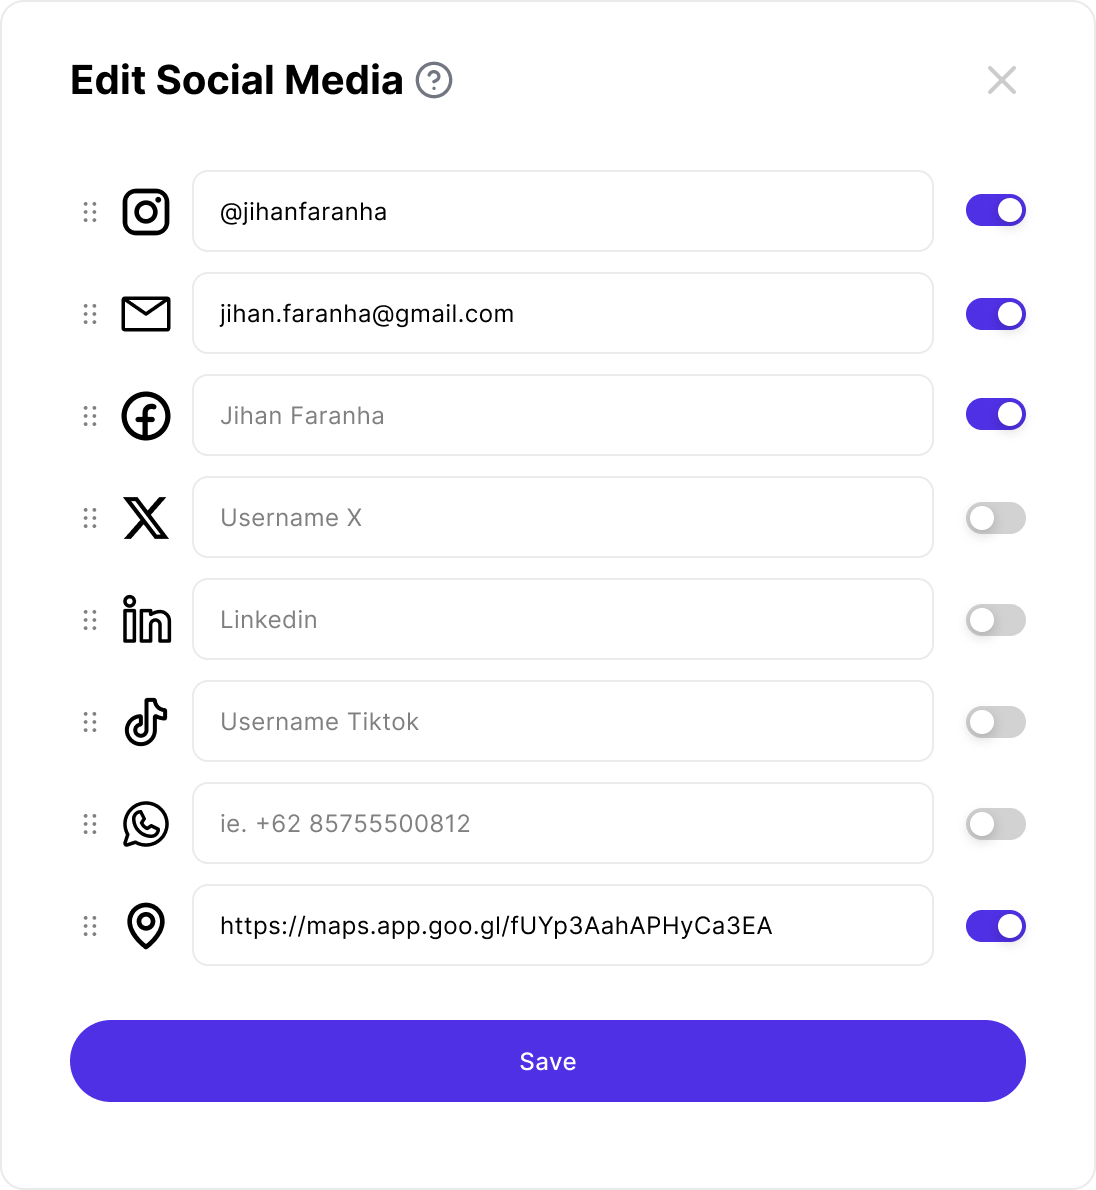
Task: Click the Facebook logo icon
Action: click(x=146, y=416)
